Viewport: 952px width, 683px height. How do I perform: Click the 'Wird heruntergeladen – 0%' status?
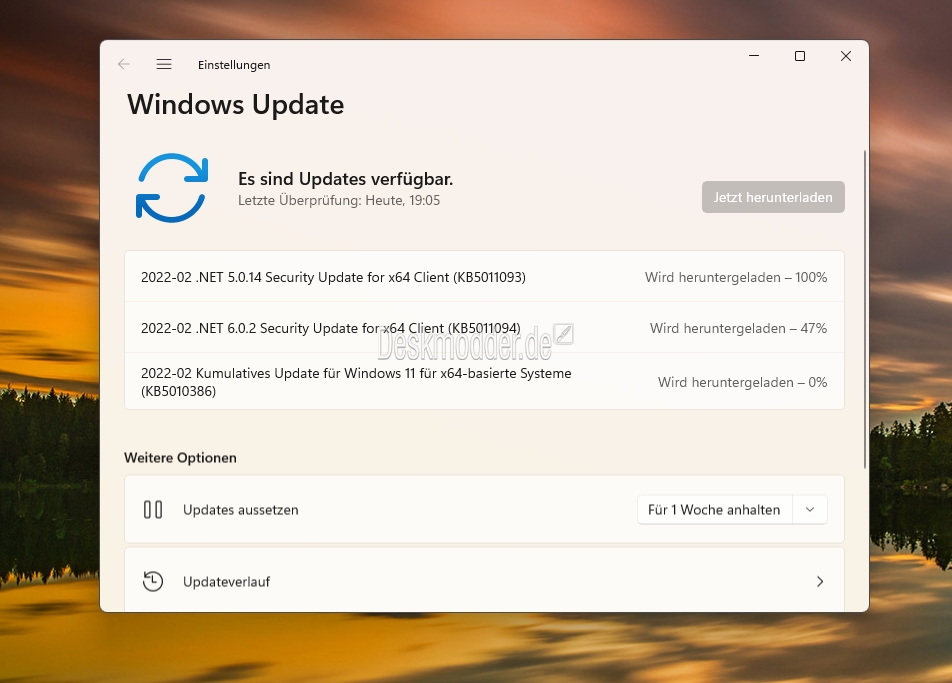tap(743, 382)
